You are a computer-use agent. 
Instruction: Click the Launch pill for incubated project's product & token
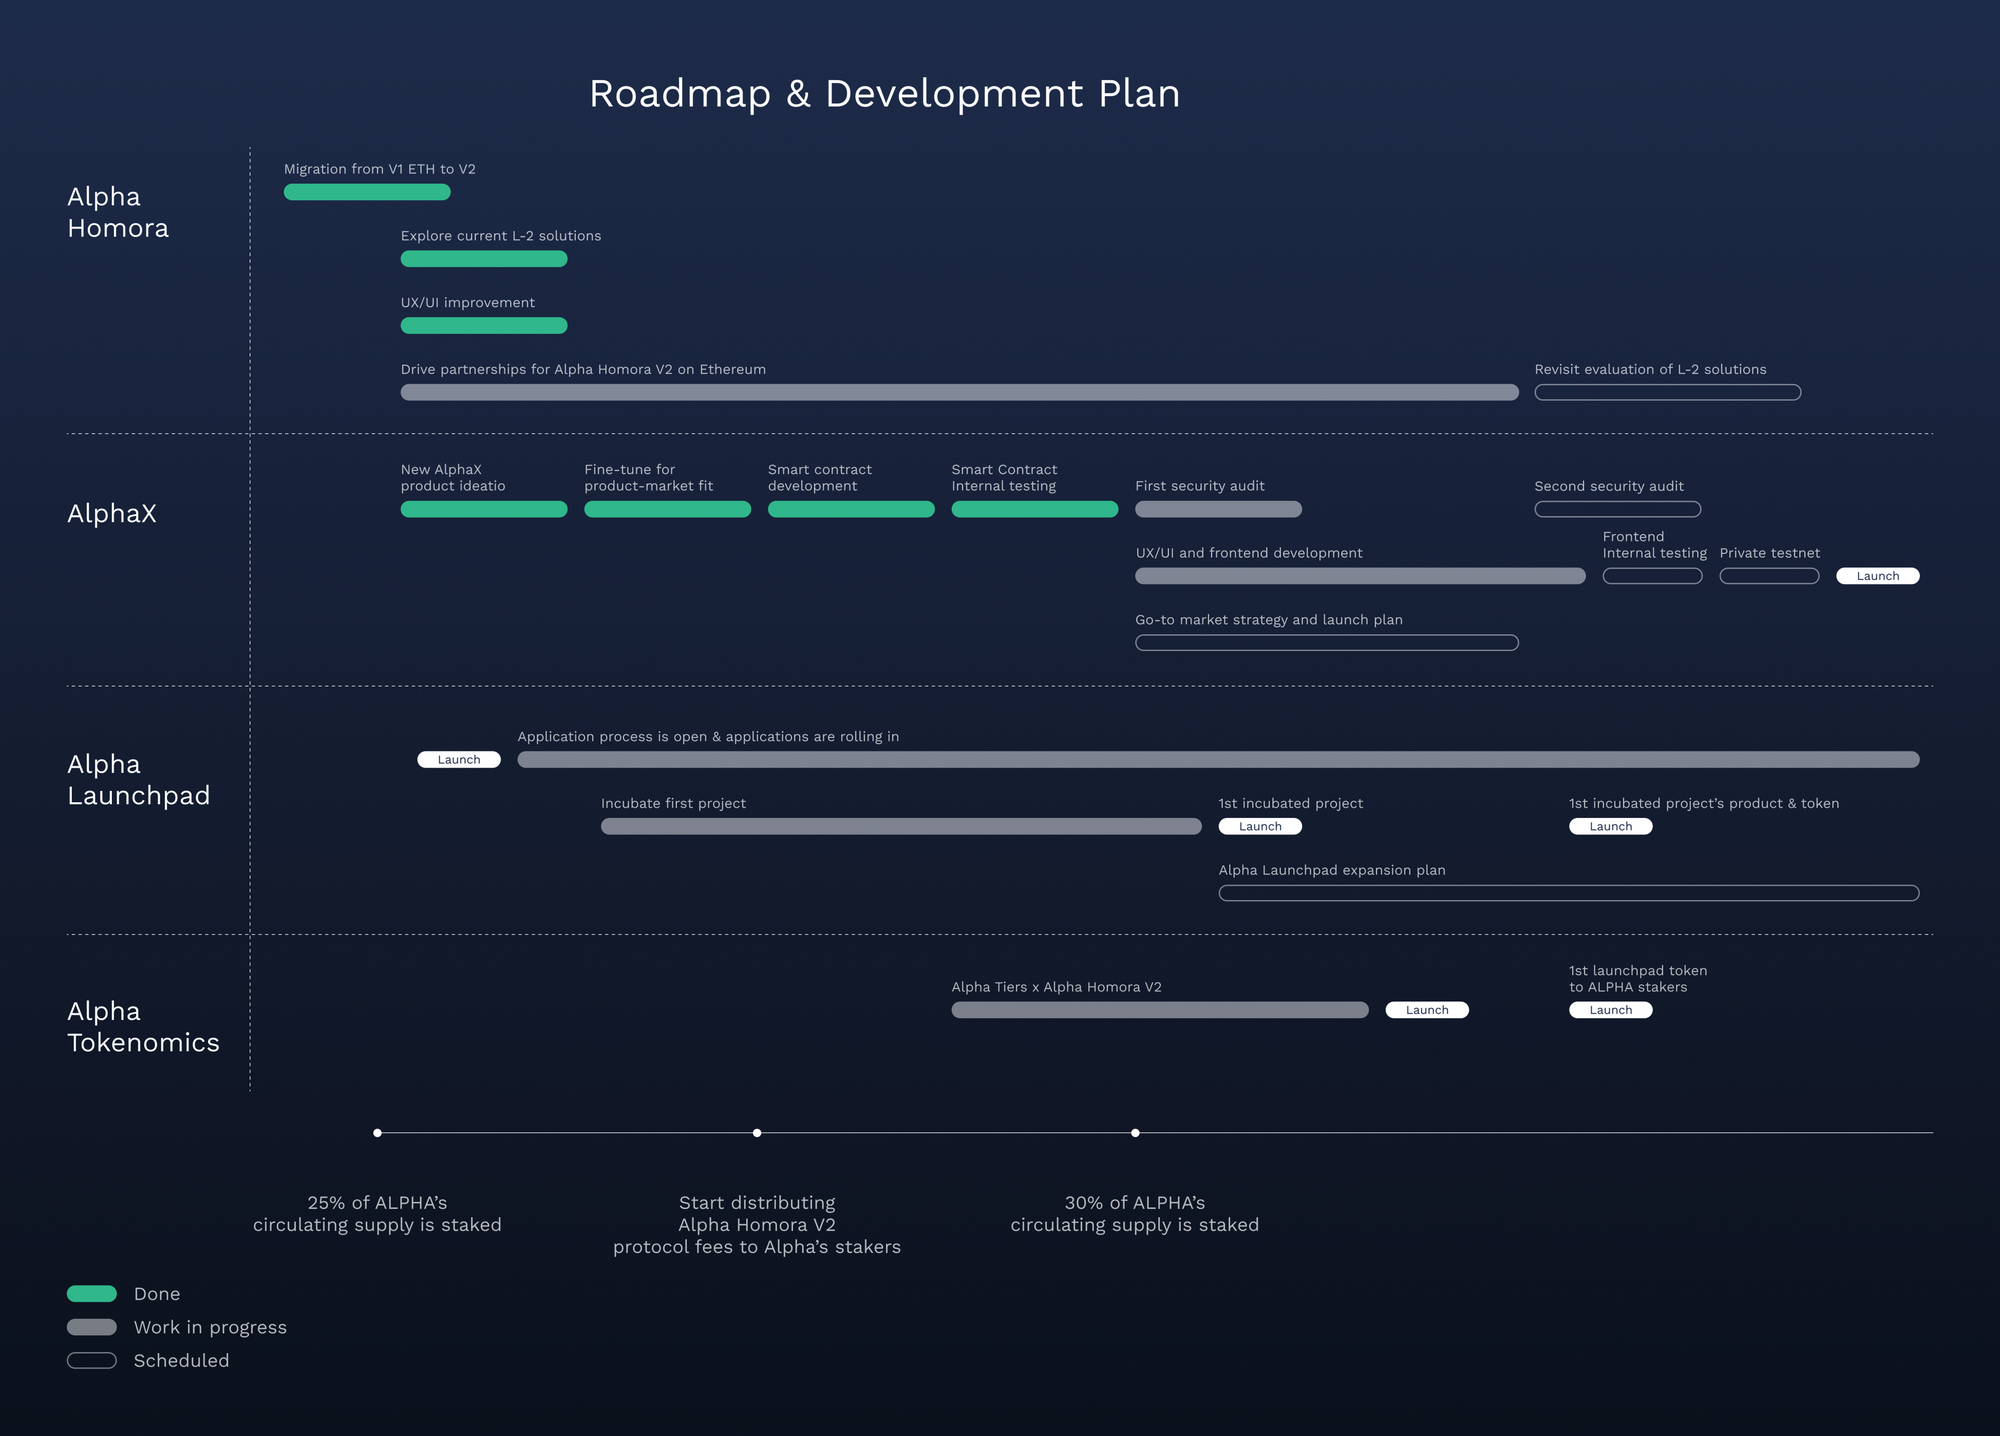click(x=1610, y=826)
